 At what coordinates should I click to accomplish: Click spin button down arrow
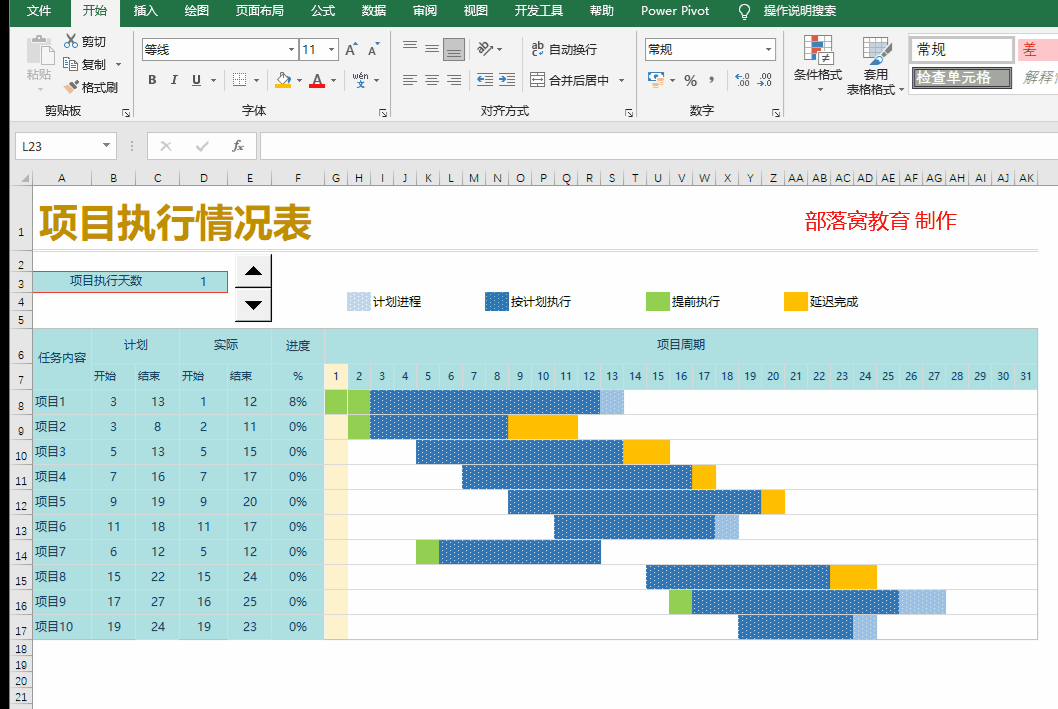(x=253, y=304)
